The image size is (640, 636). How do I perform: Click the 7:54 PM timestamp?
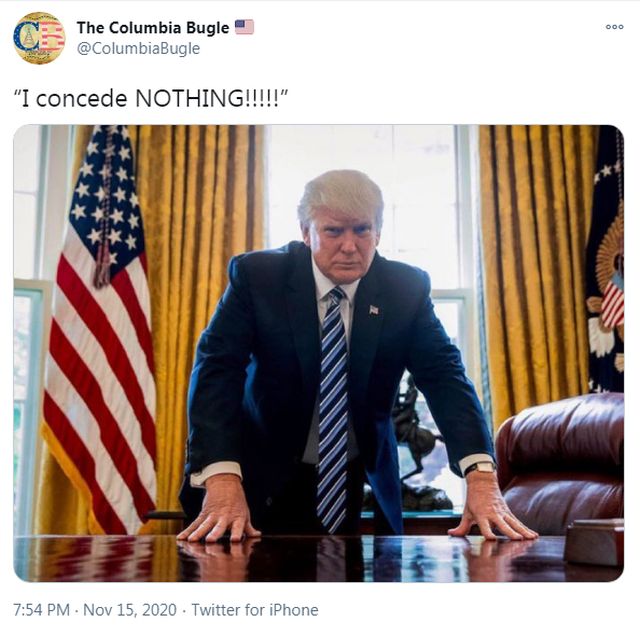(41, 610)
